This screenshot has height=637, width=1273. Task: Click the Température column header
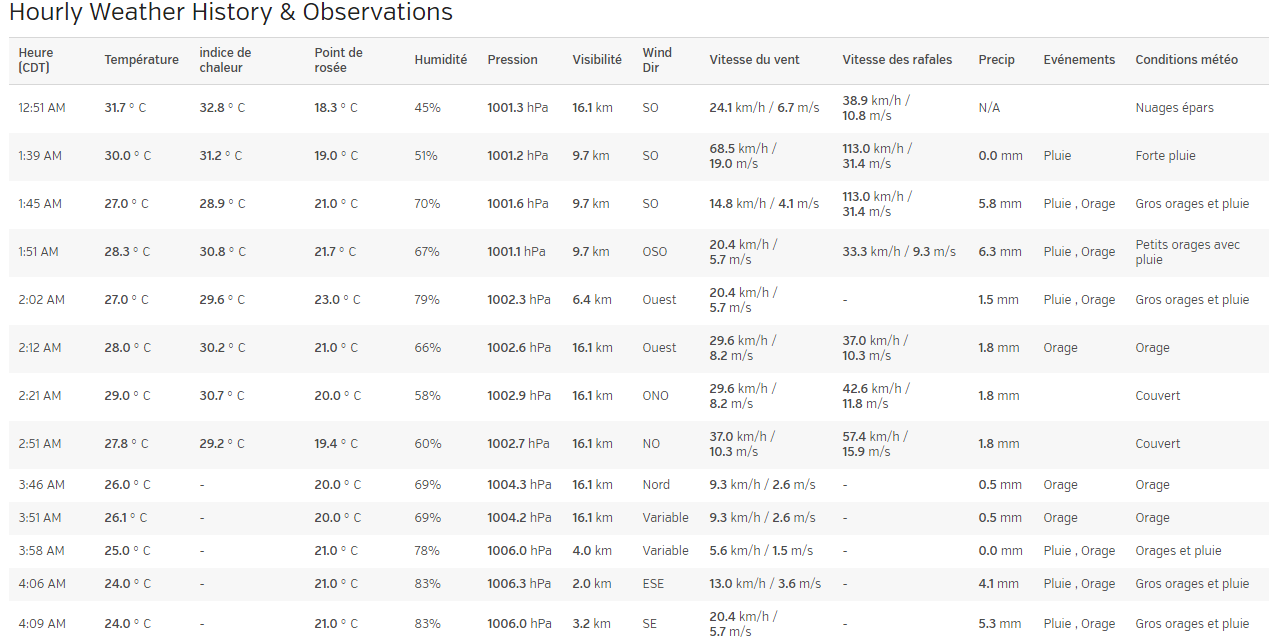tap(141, 60)
